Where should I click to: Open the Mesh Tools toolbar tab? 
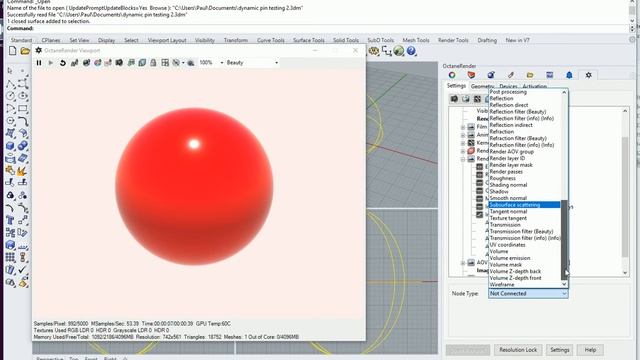pos(416,40)
